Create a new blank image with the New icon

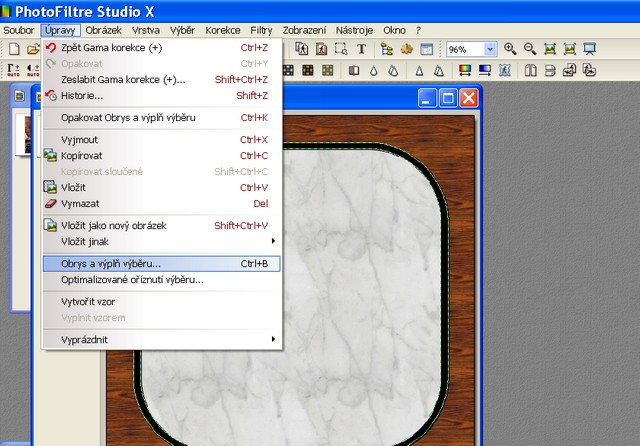14,49
